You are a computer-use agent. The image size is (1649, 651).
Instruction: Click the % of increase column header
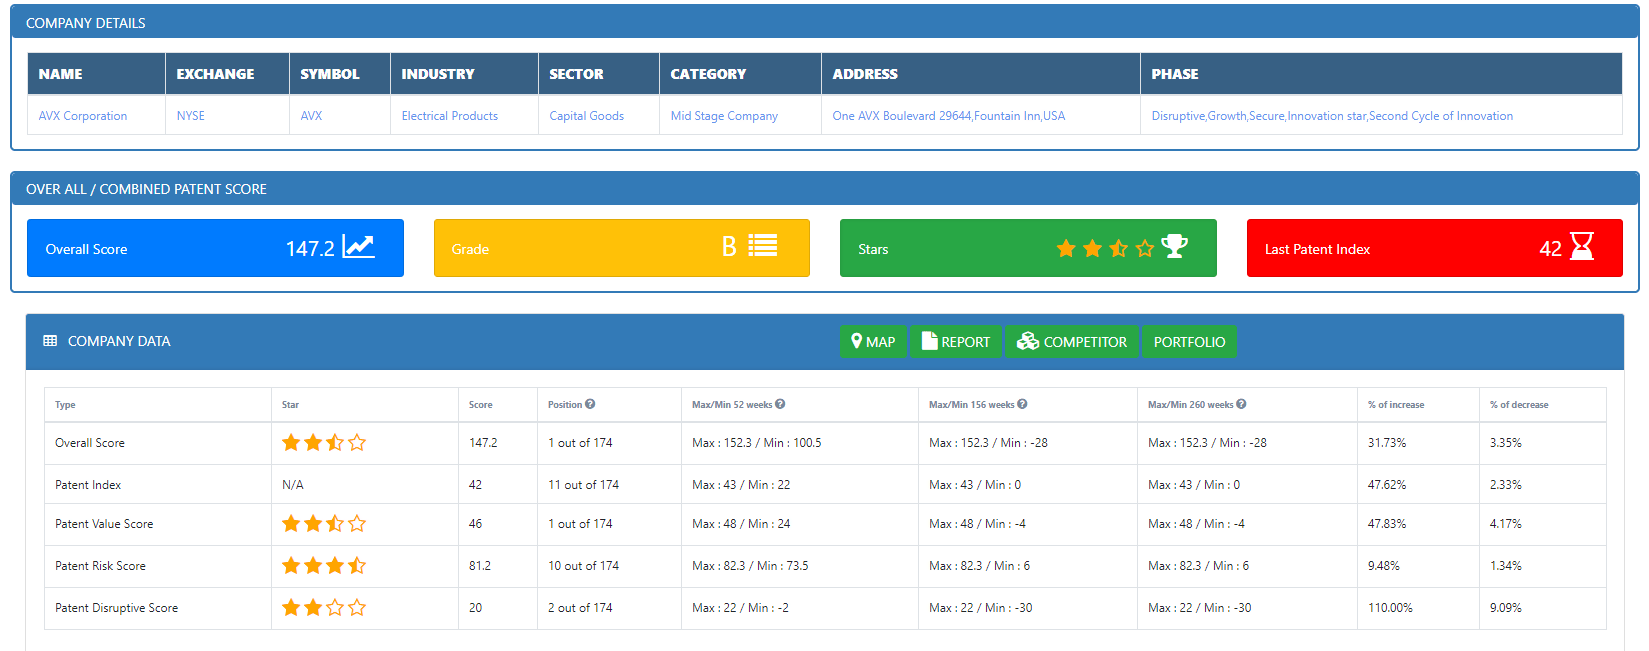[x=1396, y=405]
